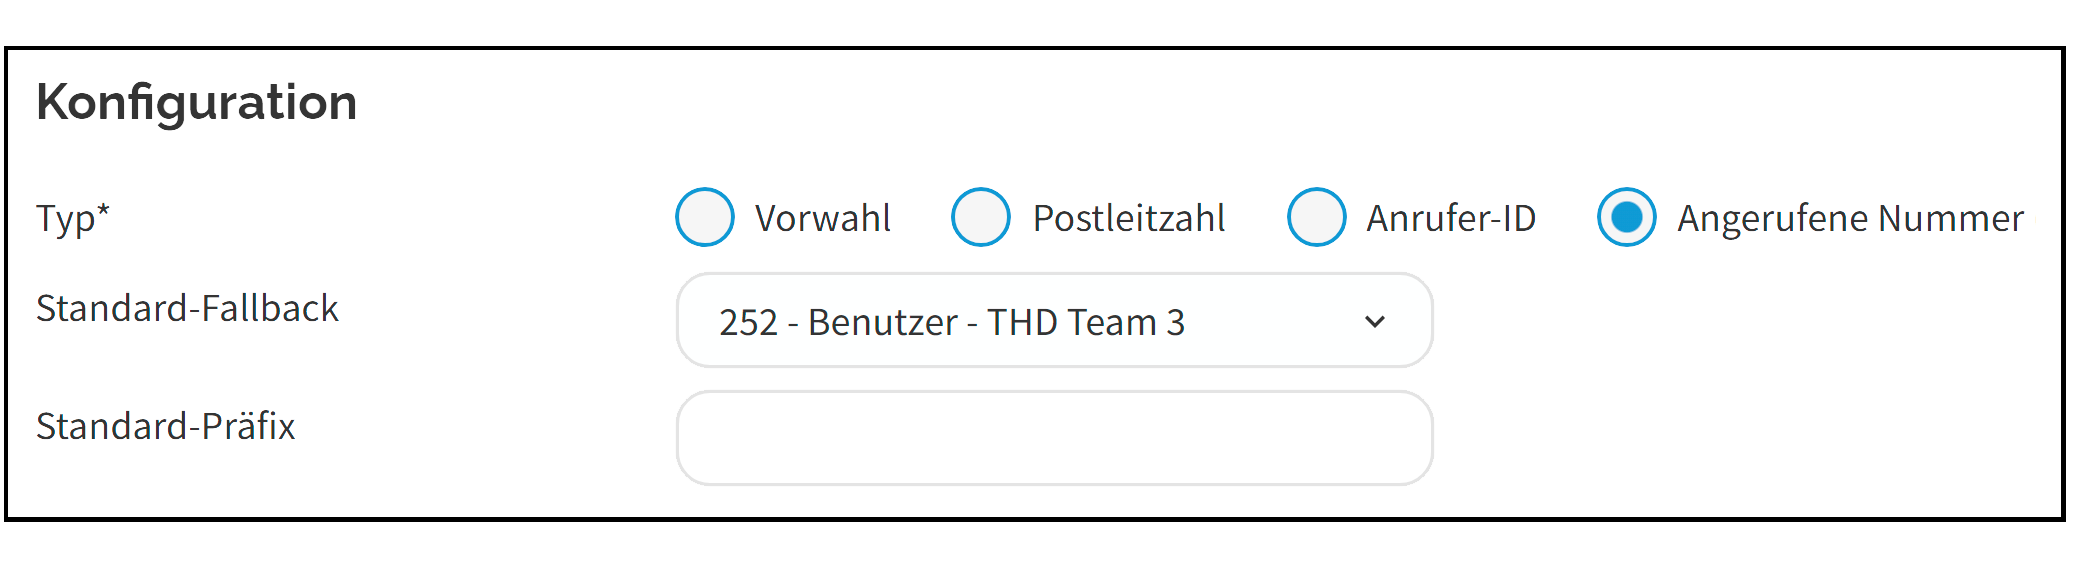Click the Typ field label
The width and height of the screenshot is (2080, 570).
pyautogui.click(x=64, y=219)
